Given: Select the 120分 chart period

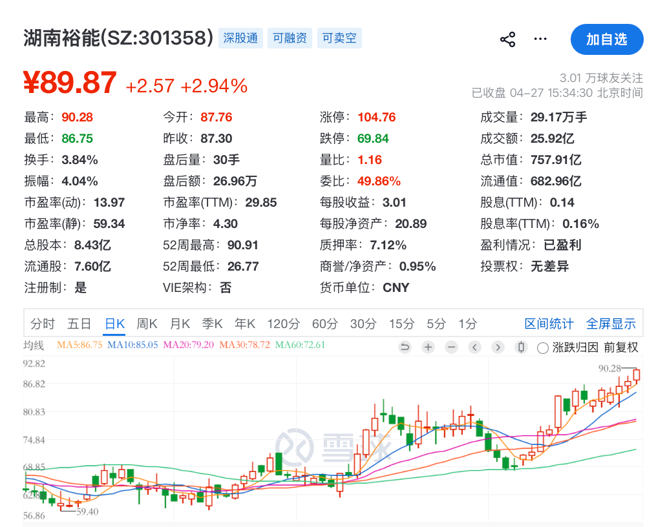Looking at the screenshot, I should coord(283,323).
